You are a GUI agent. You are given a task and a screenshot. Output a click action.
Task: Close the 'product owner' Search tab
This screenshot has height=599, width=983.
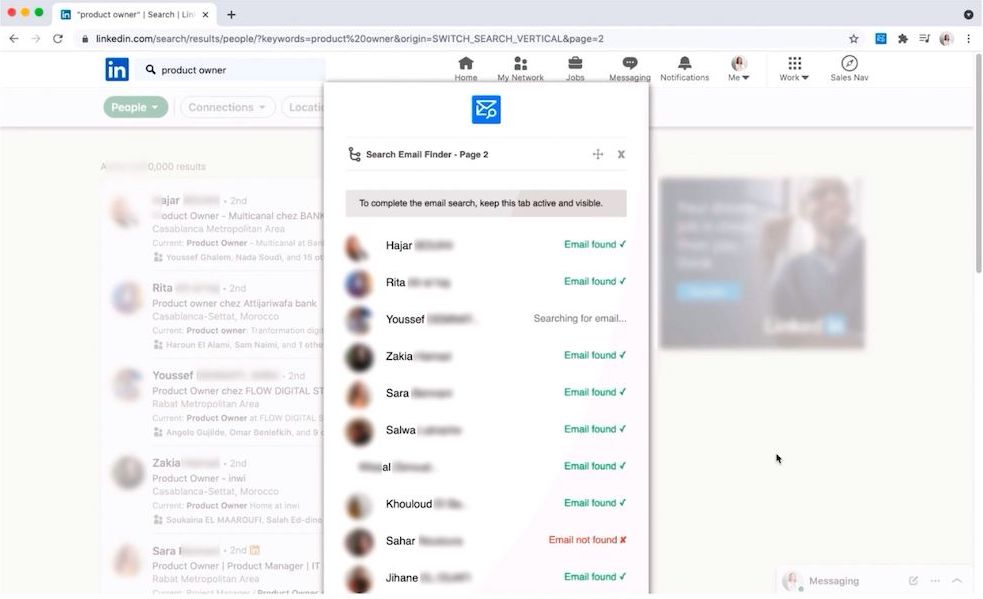coord(205,14)
